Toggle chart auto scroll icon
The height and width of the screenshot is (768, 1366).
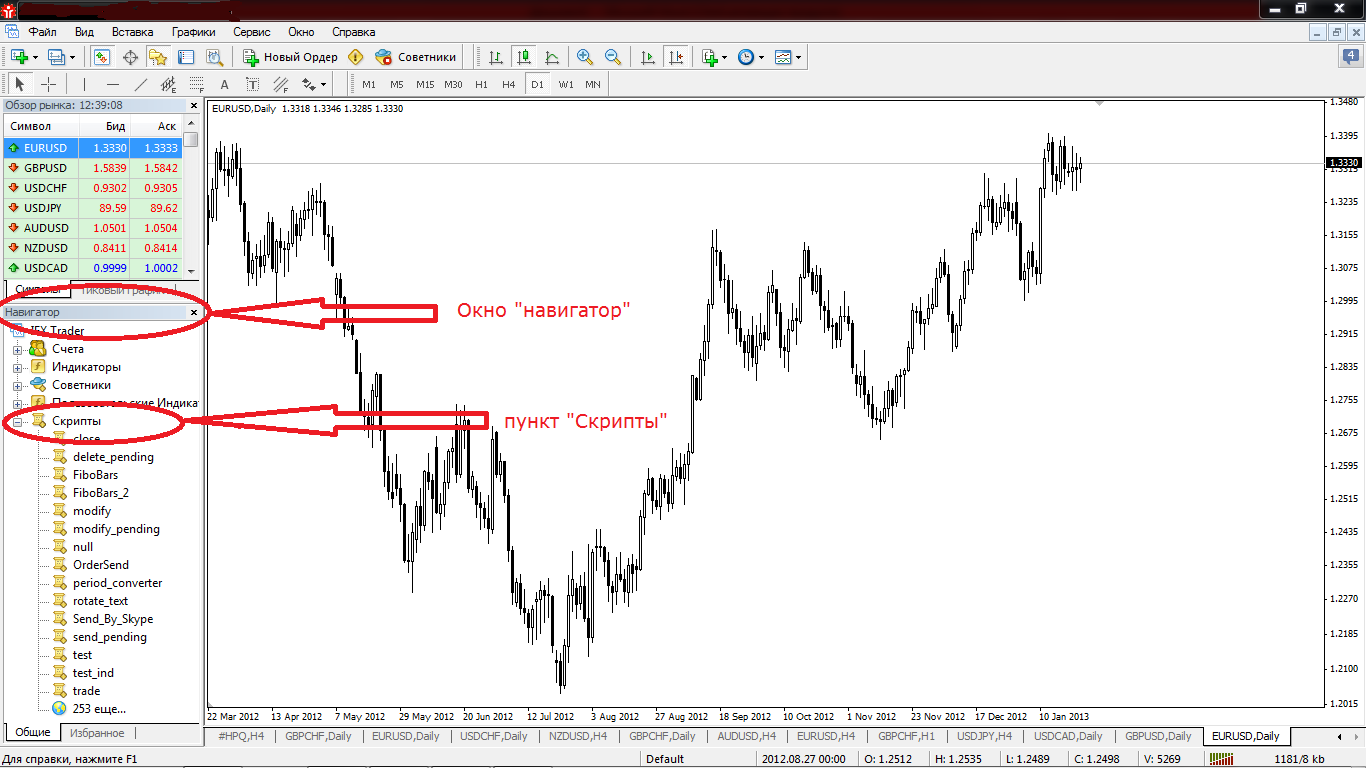pyautogui.click(x=648, y=57)
